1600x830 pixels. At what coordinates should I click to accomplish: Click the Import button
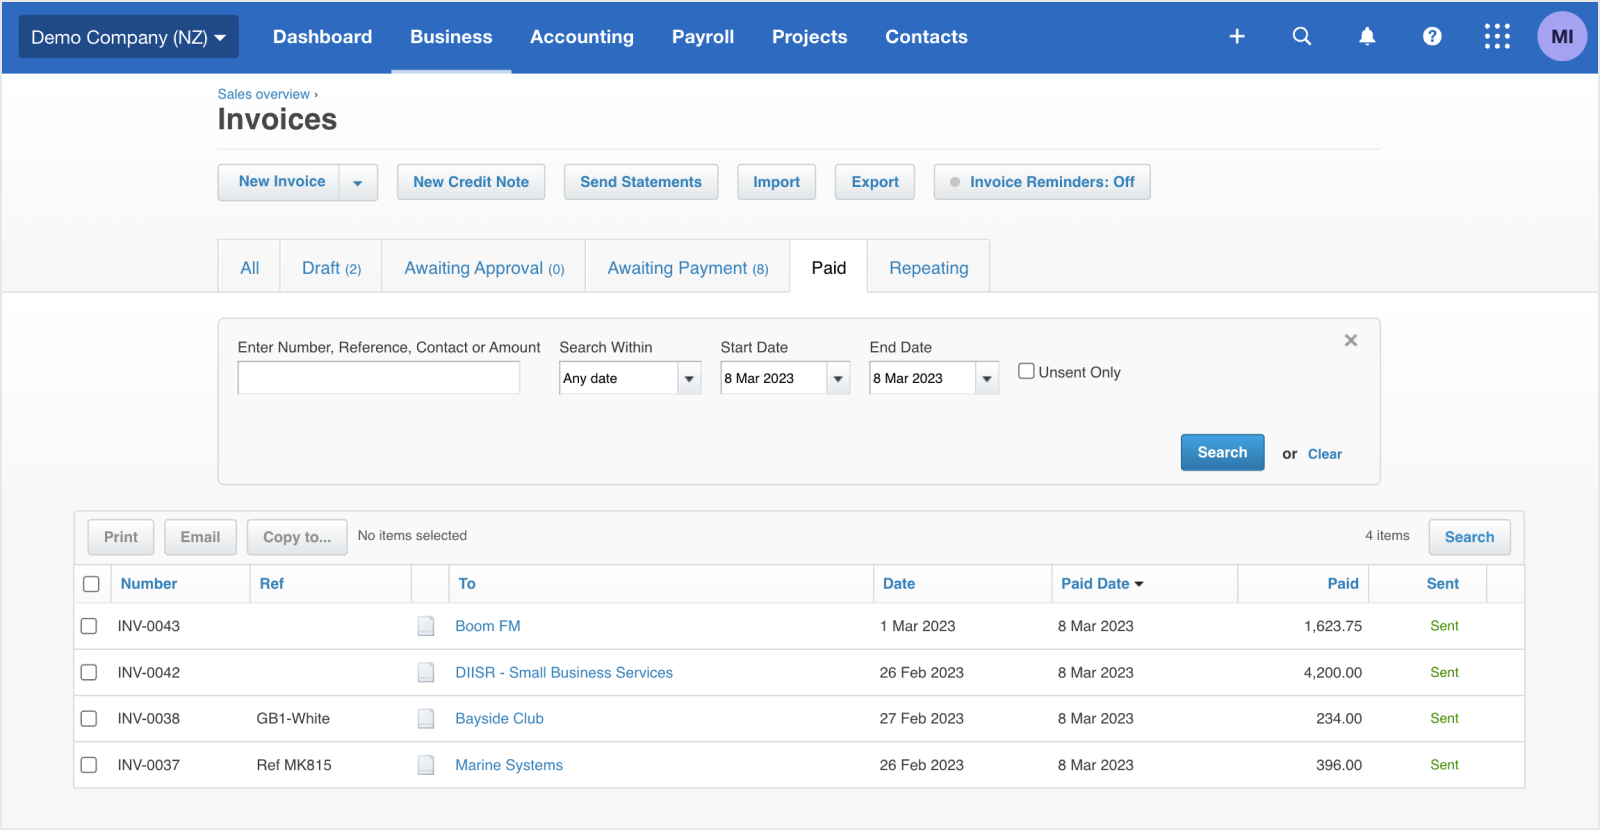776,182
